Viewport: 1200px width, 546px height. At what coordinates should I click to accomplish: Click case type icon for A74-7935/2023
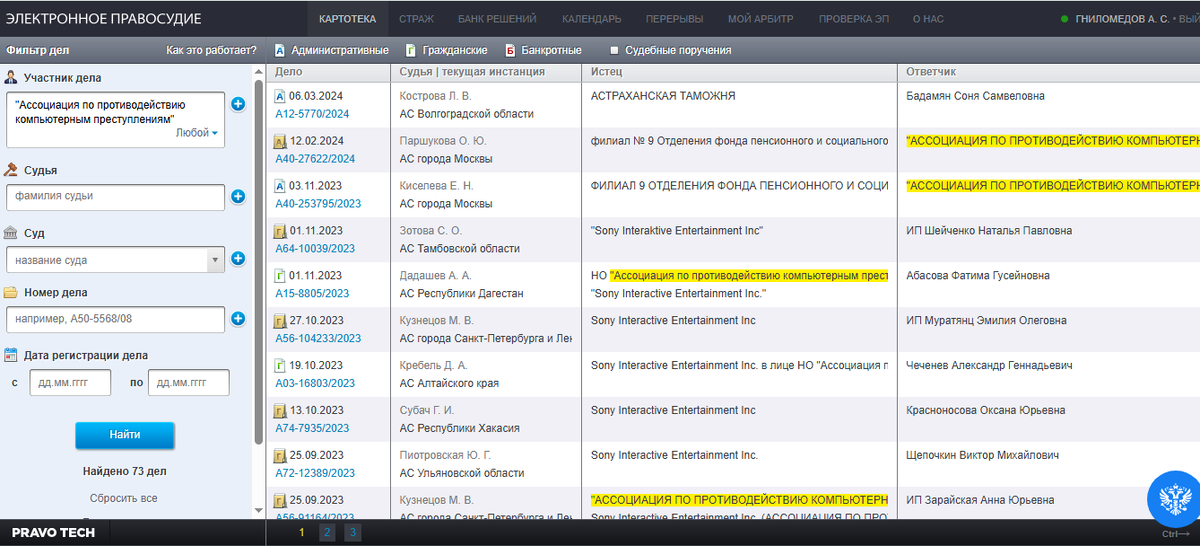point(280,411)
